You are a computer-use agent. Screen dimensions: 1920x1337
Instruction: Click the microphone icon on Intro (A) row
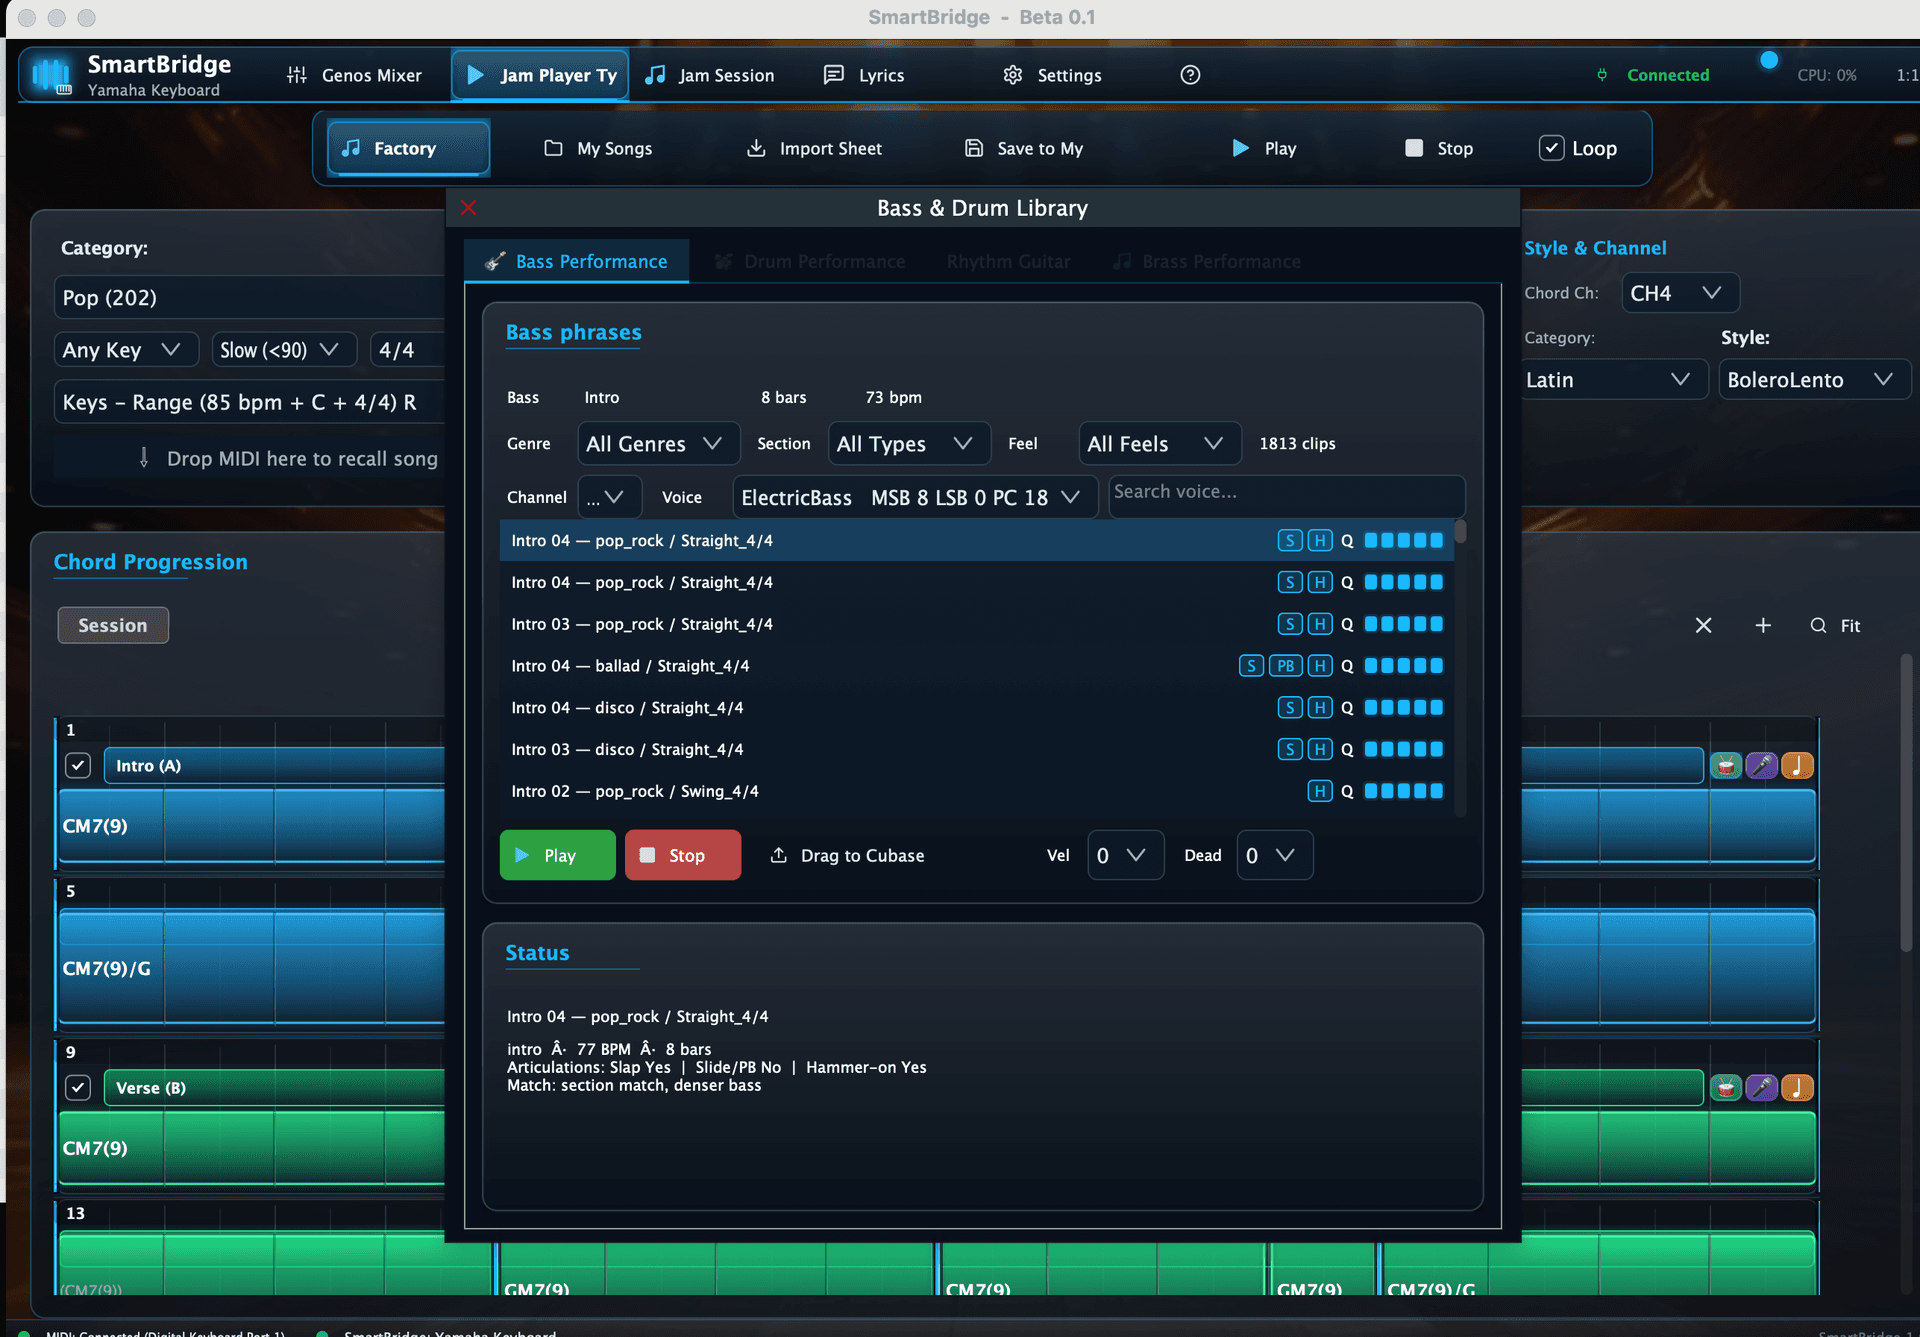[x=1762, y=766]
